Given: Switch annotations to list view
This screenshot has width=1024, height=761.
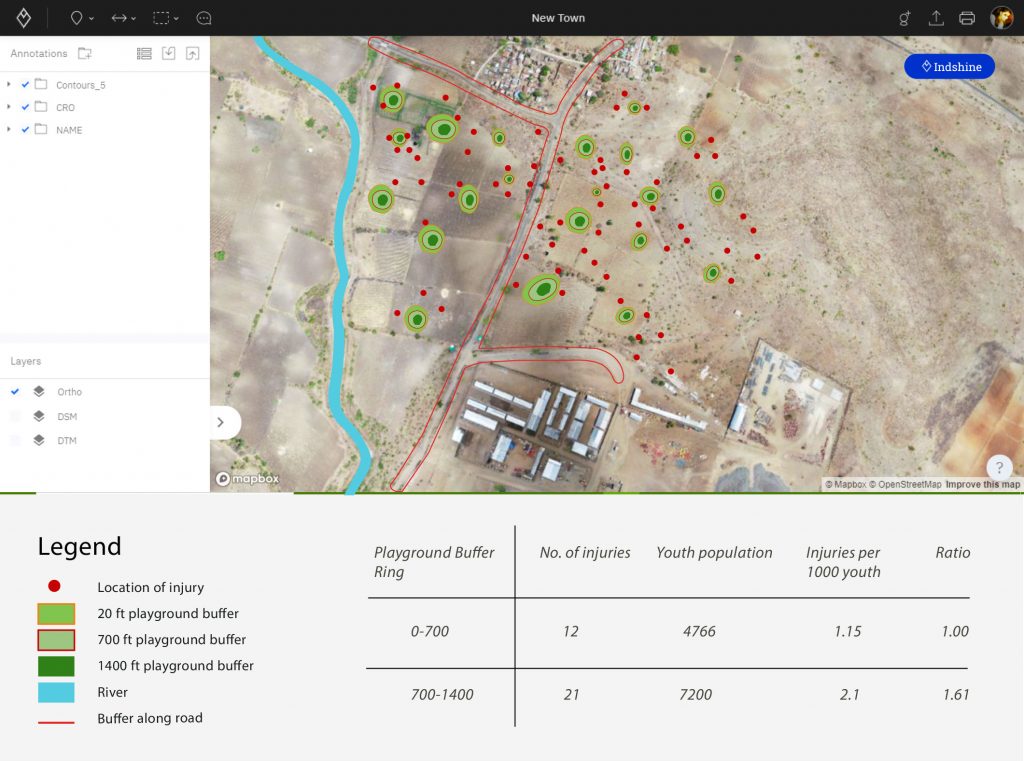Looking at the screenshot, I should (x=144, y=53).
